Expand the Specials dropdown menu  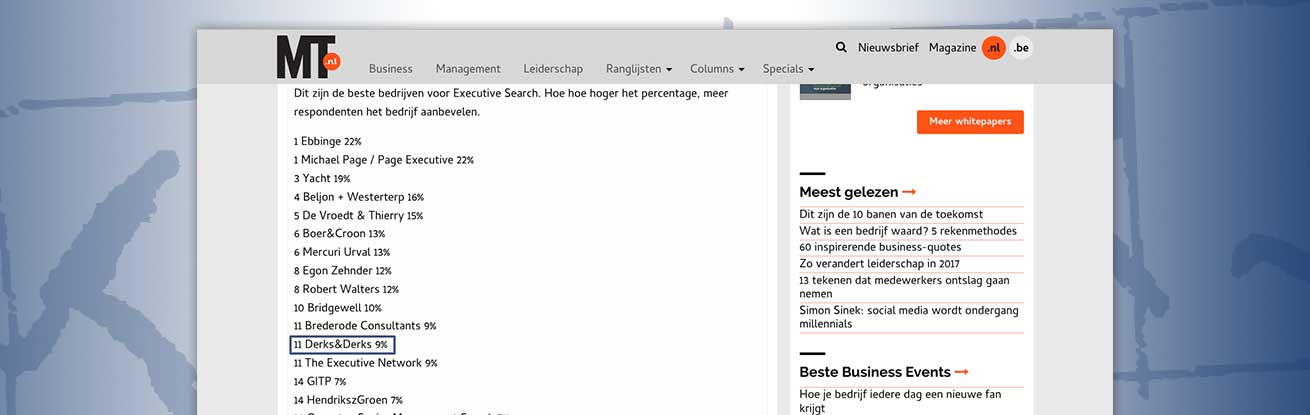click(x=788, y=69)
